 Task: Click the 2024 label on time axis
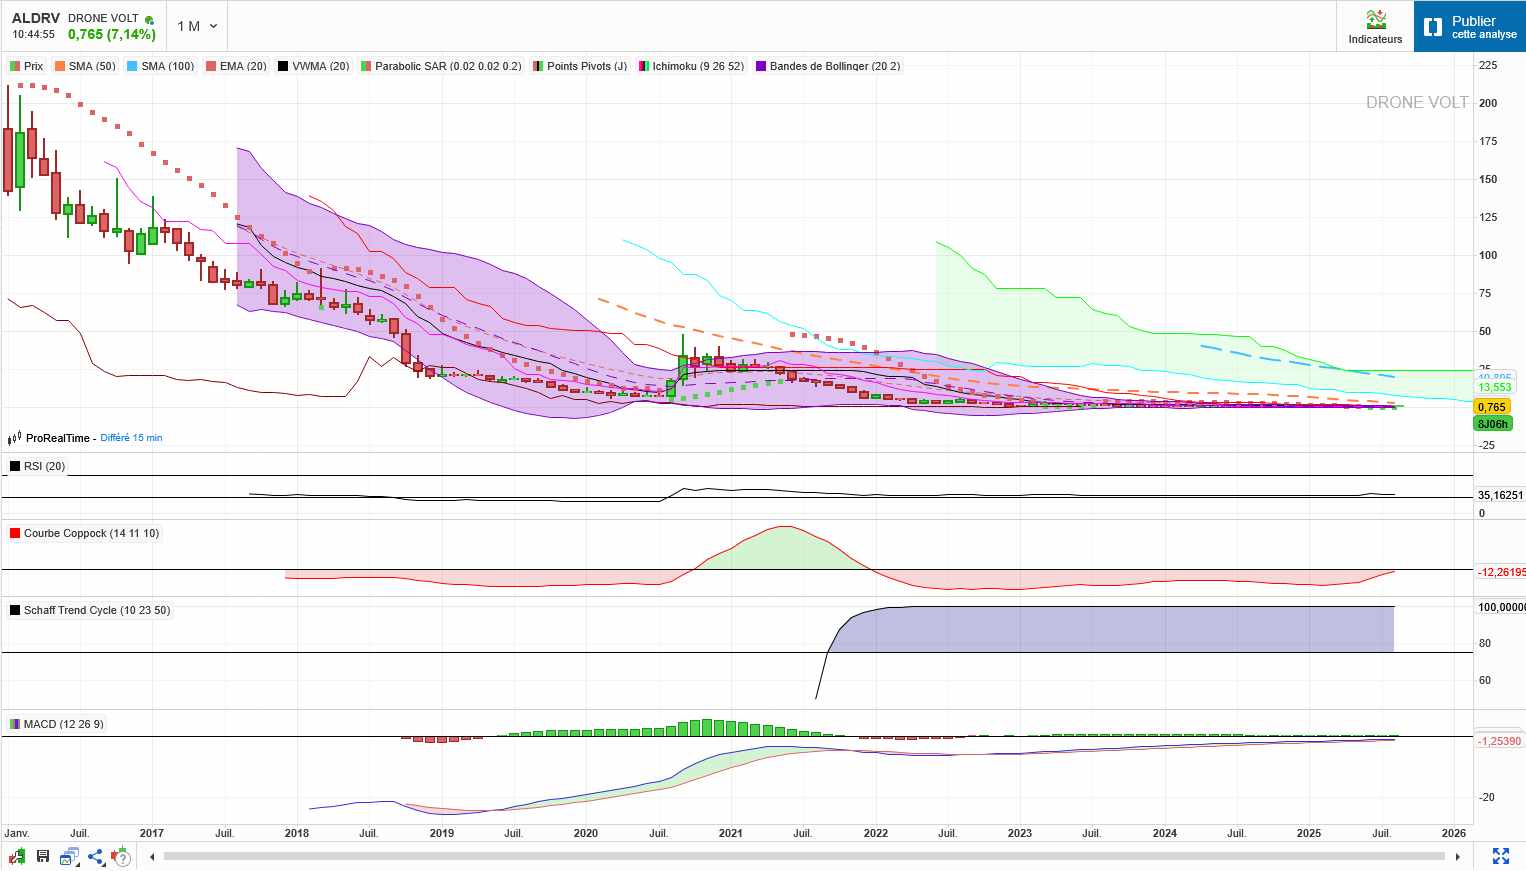pyautogui.click(x=1164, y=833)
